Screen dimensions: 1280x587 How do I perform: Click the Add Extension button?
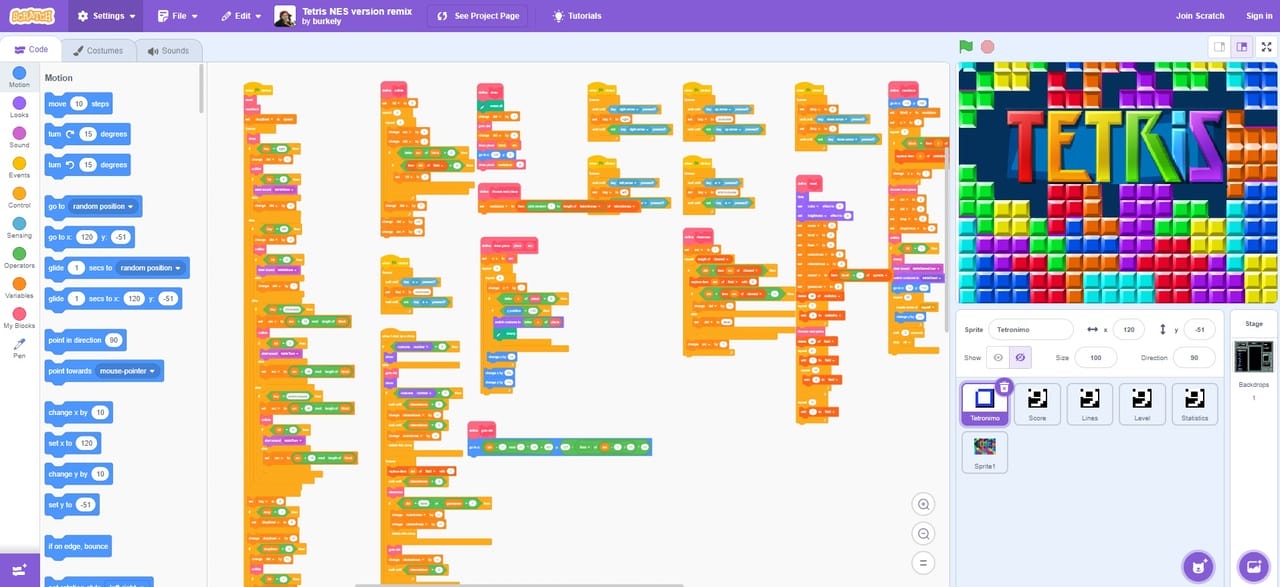(x=19, y=569)
